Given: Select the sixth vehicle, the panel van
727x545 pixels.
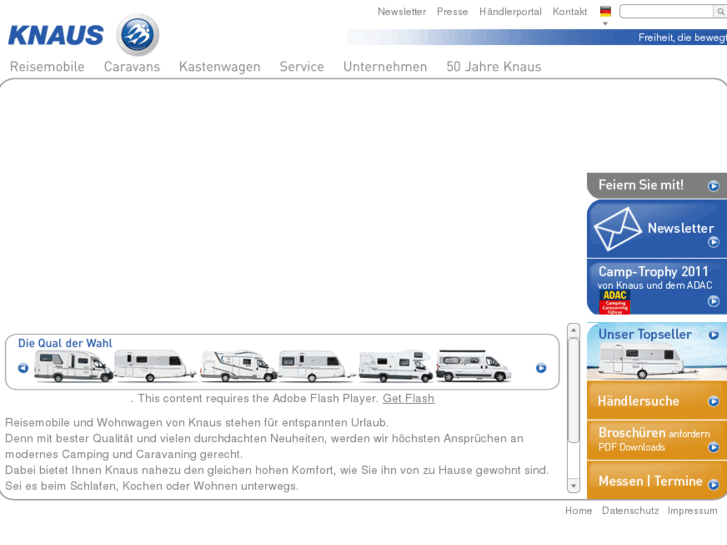Looking at the screenshot, I should coord(473,366).
